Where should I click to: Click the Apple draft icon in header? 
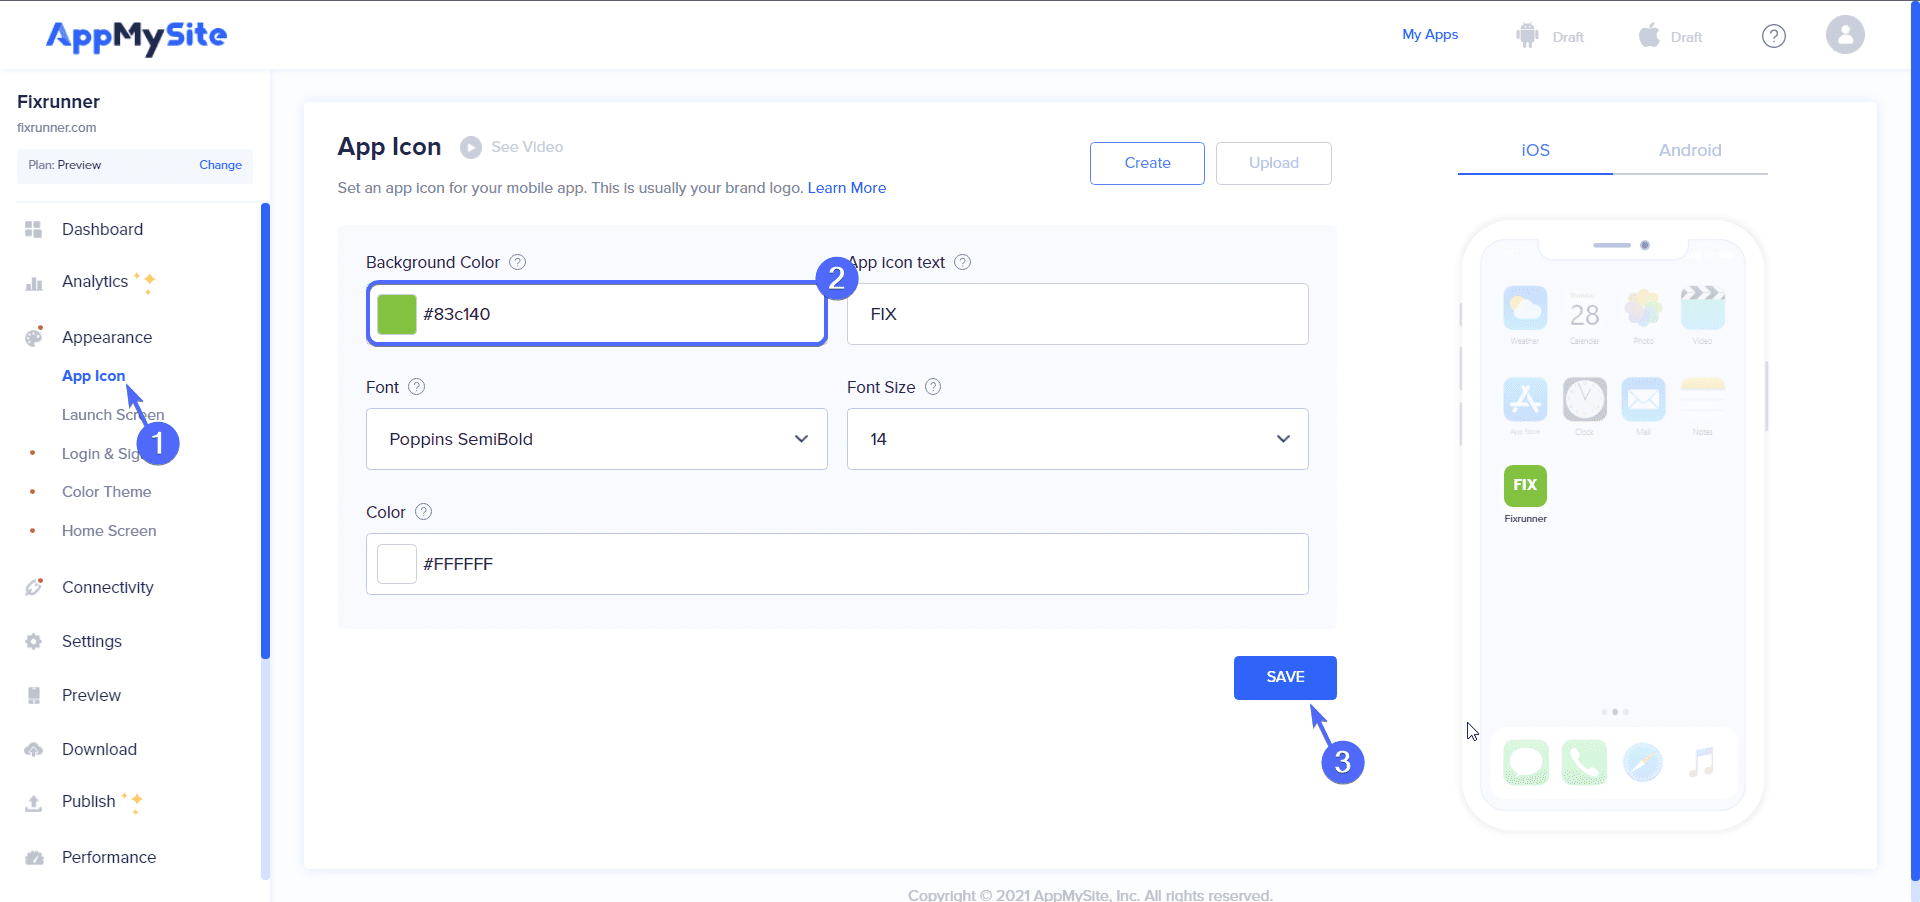pos(1649,35)
